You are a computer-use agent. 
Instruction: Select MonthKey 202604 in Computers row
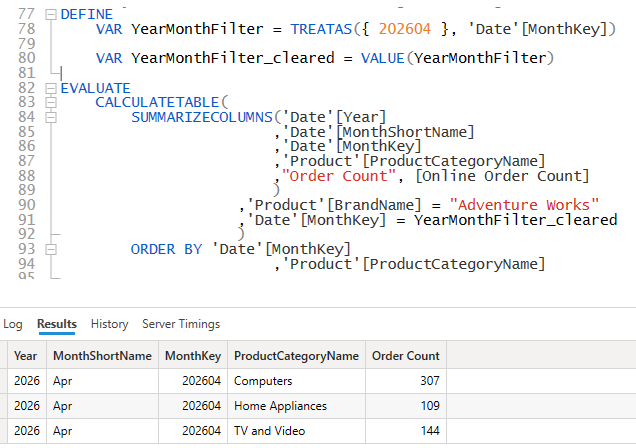(x=193, y=381)
